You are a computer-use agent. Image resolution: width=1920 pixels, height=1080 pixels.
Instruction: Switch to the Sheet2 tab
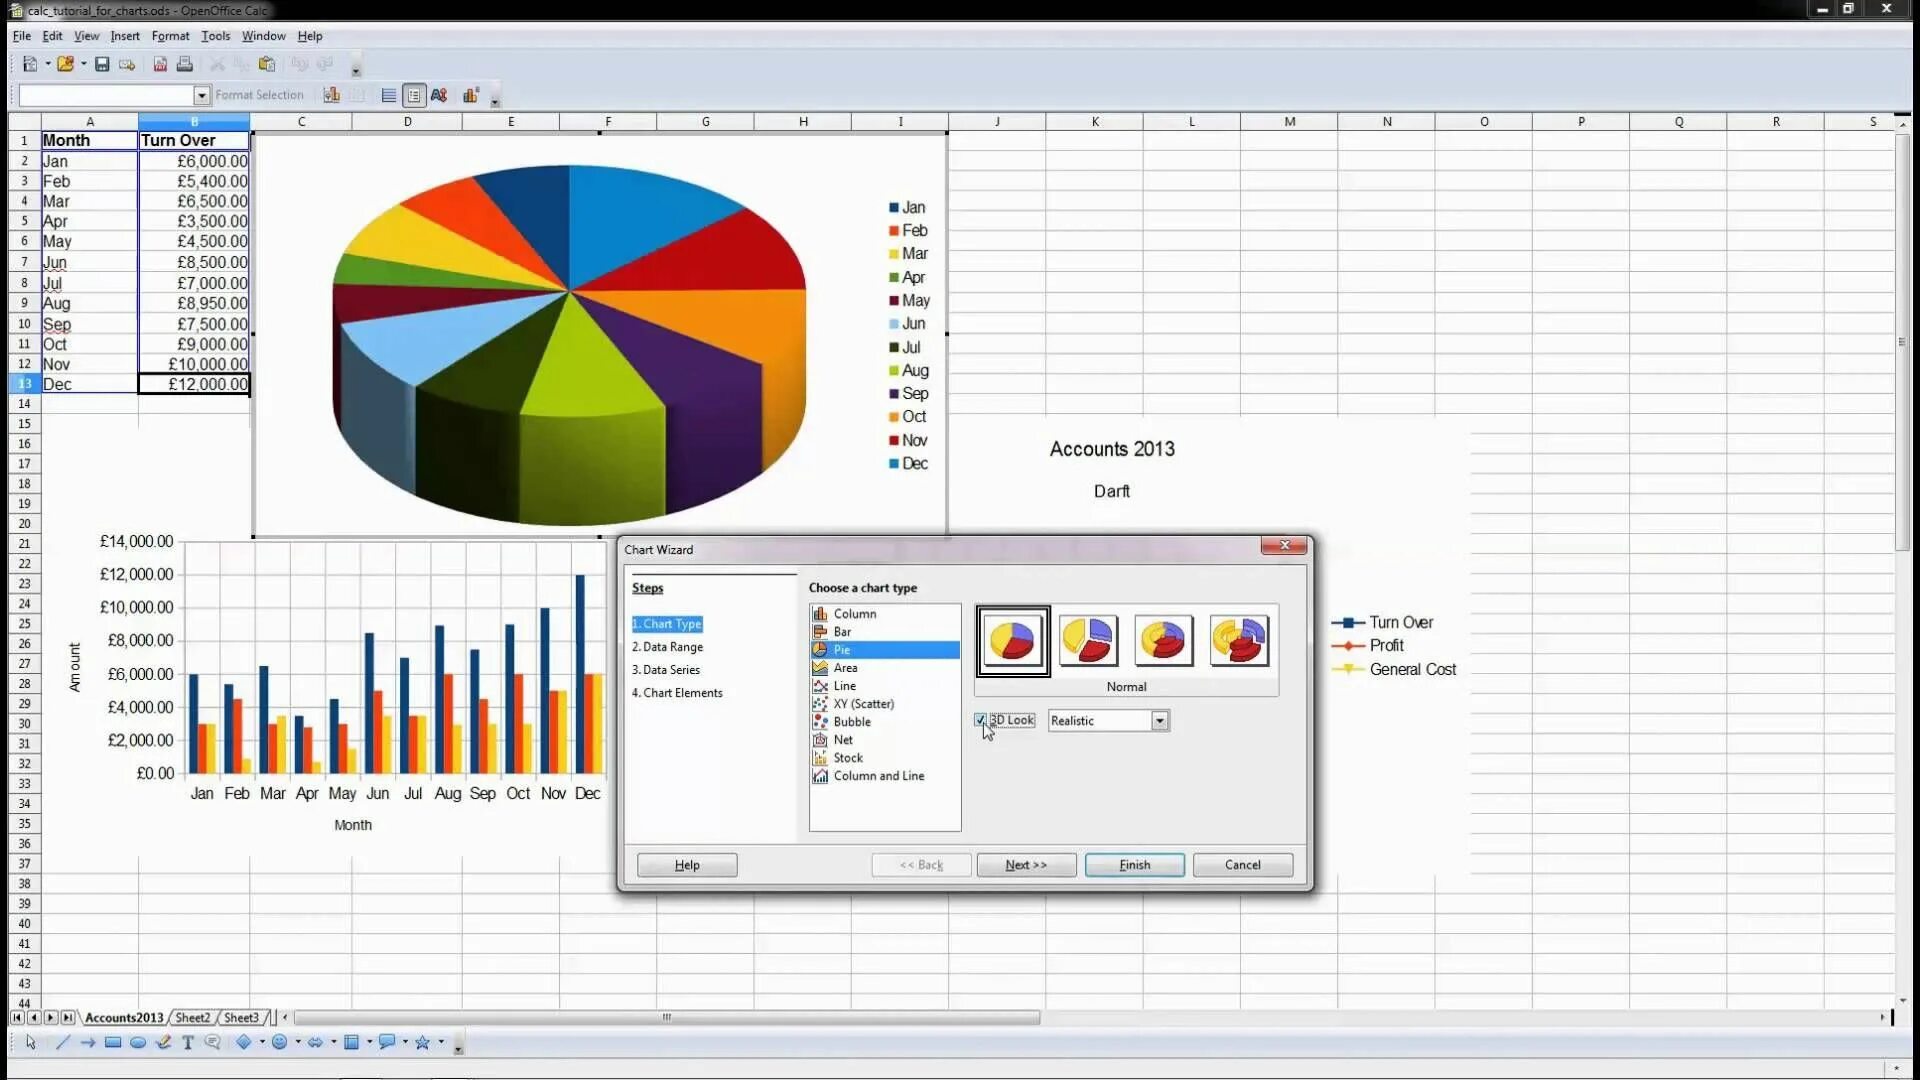pos(192,1017)
